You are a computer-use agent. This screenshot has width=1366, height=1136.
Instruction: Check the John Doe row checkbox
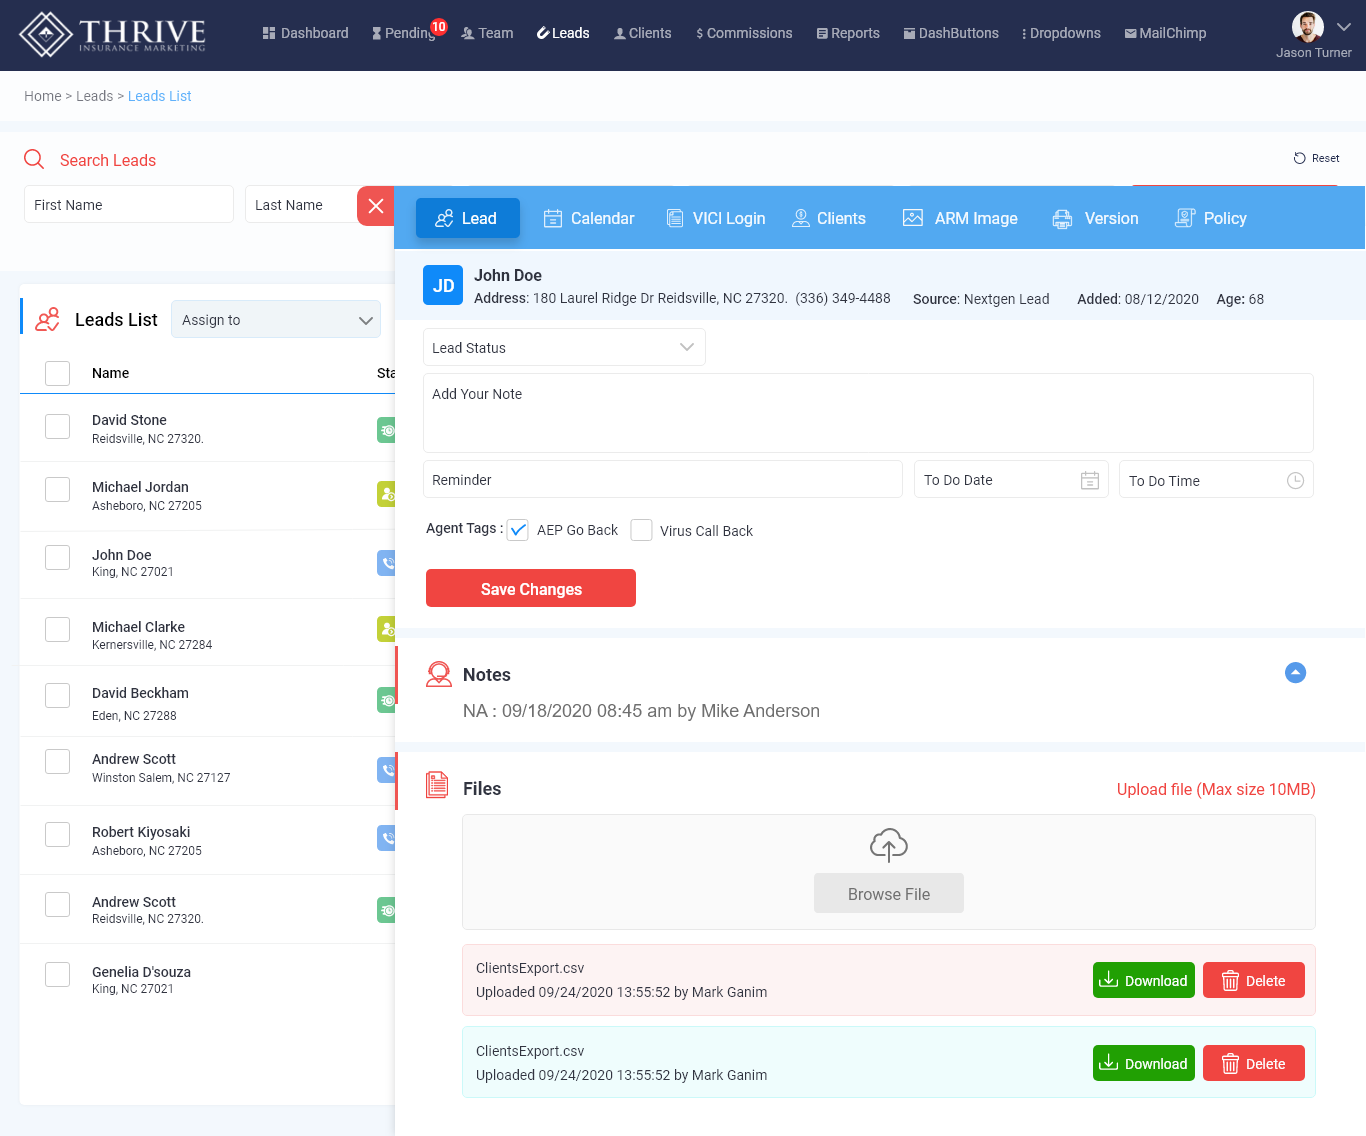pyautogui.click(x=58, y=557)
